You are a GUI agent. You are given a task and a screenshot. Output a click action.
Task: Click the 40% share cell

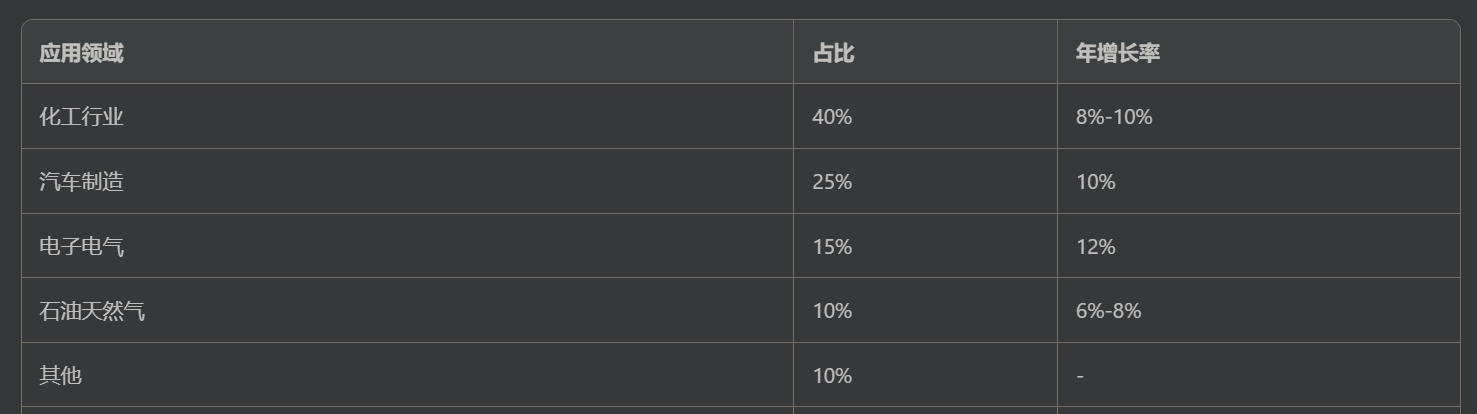(x=926, y=117)
